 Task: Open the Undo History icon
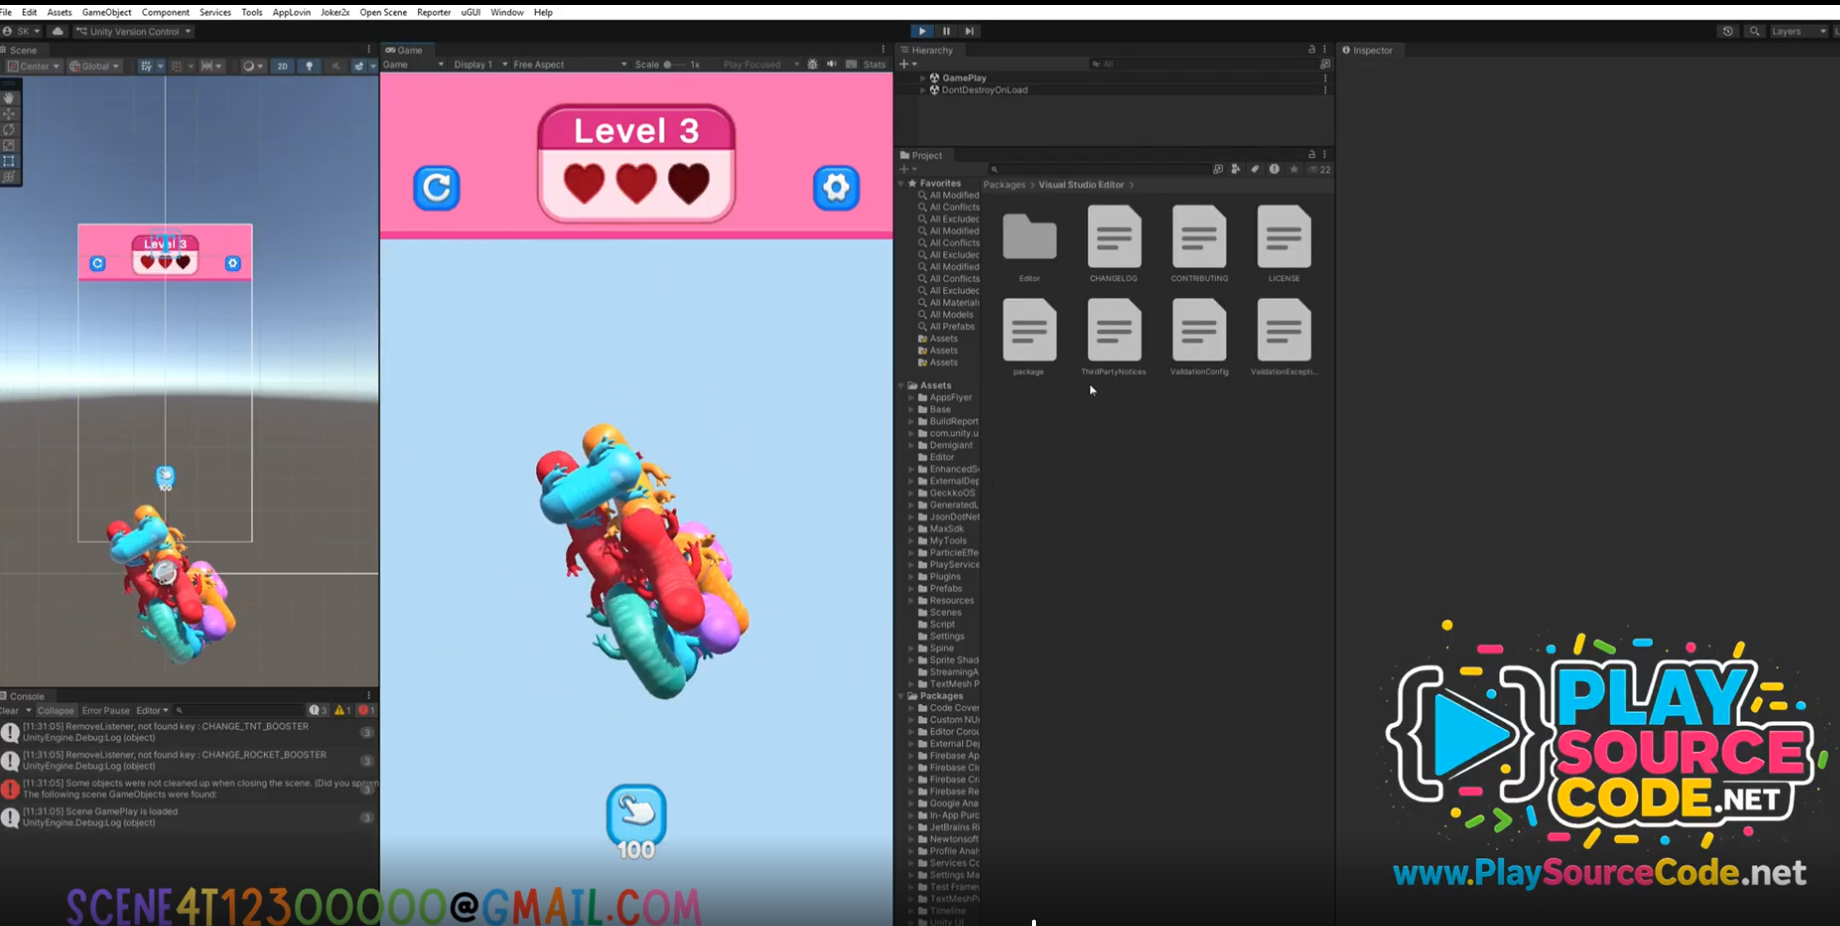click(x=1727, y=31)
